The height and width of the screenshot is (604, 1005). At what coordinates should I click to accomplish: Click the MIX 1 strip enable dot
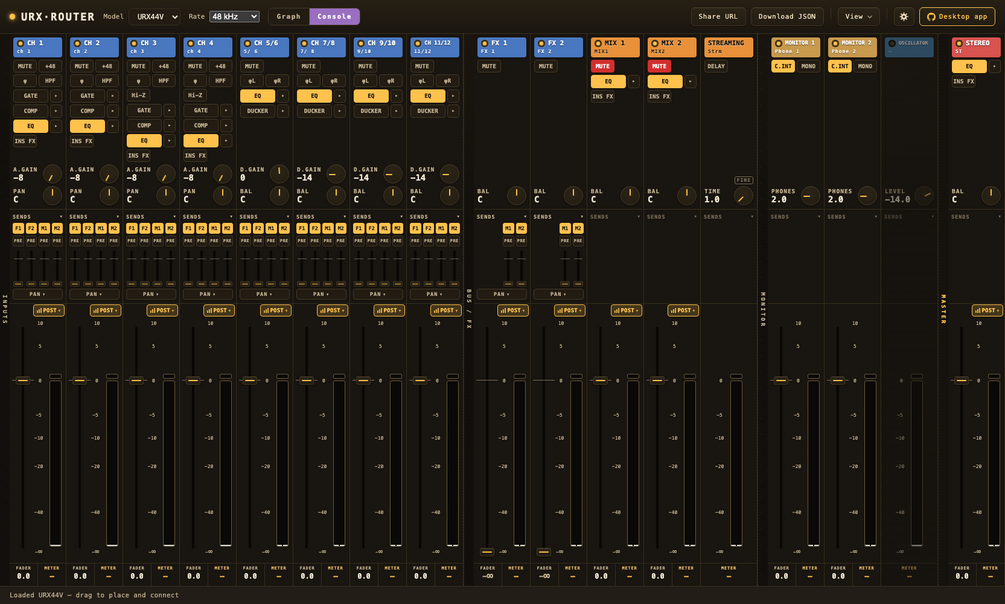pos(598,43)
